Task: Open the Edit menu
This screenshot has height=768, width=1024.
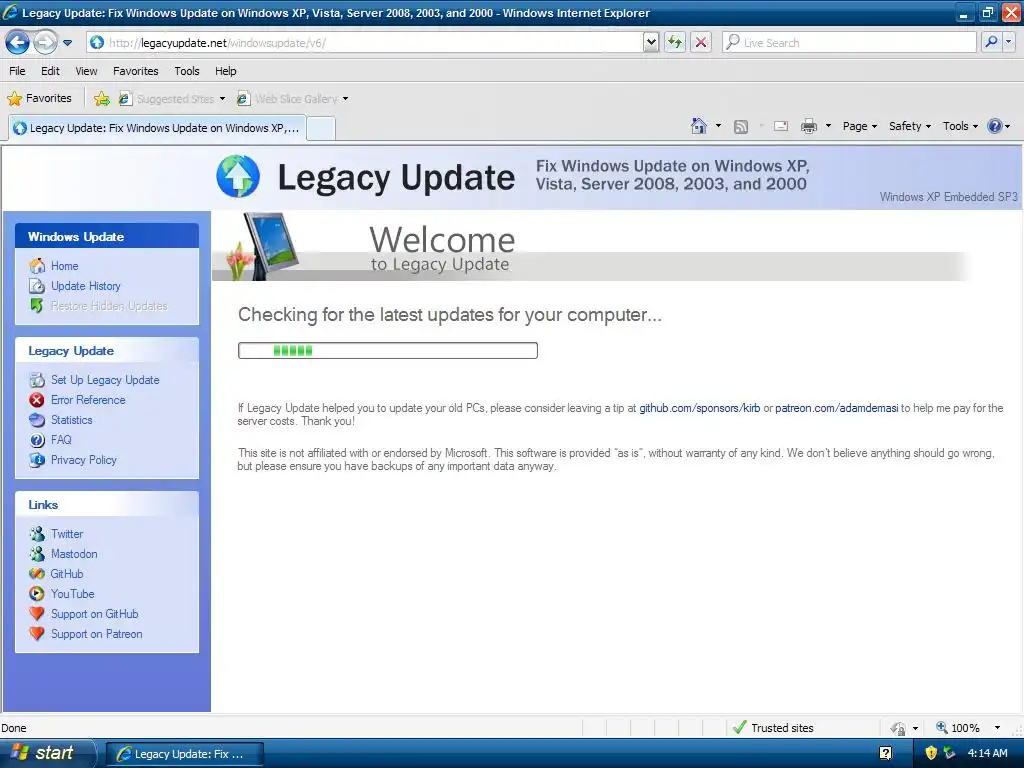Action: pos(50,71)
